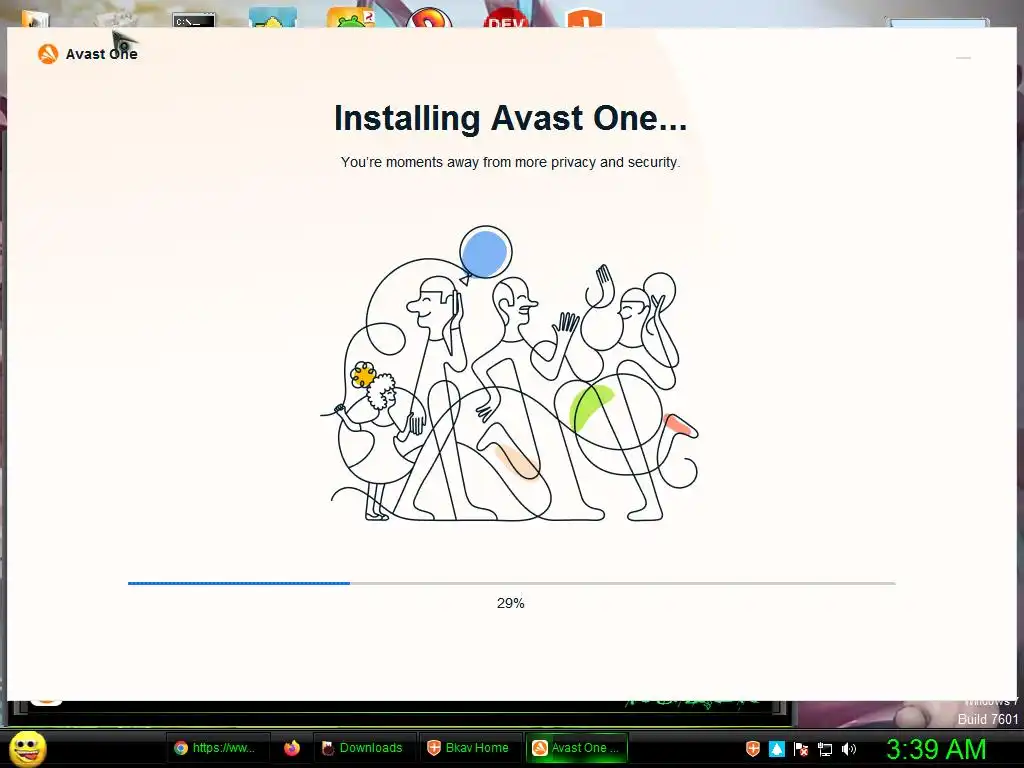
Task: Open the Bkav shield tray icon
Action: point(753,748)
